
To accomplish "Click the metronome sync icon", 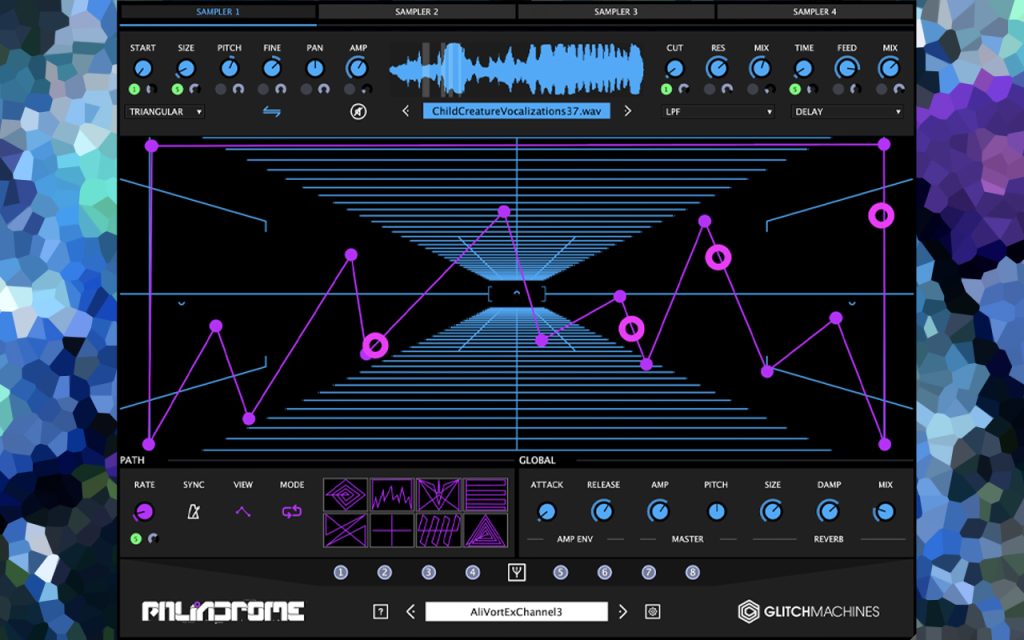I will pyautogui.click(x=193, y=511).
